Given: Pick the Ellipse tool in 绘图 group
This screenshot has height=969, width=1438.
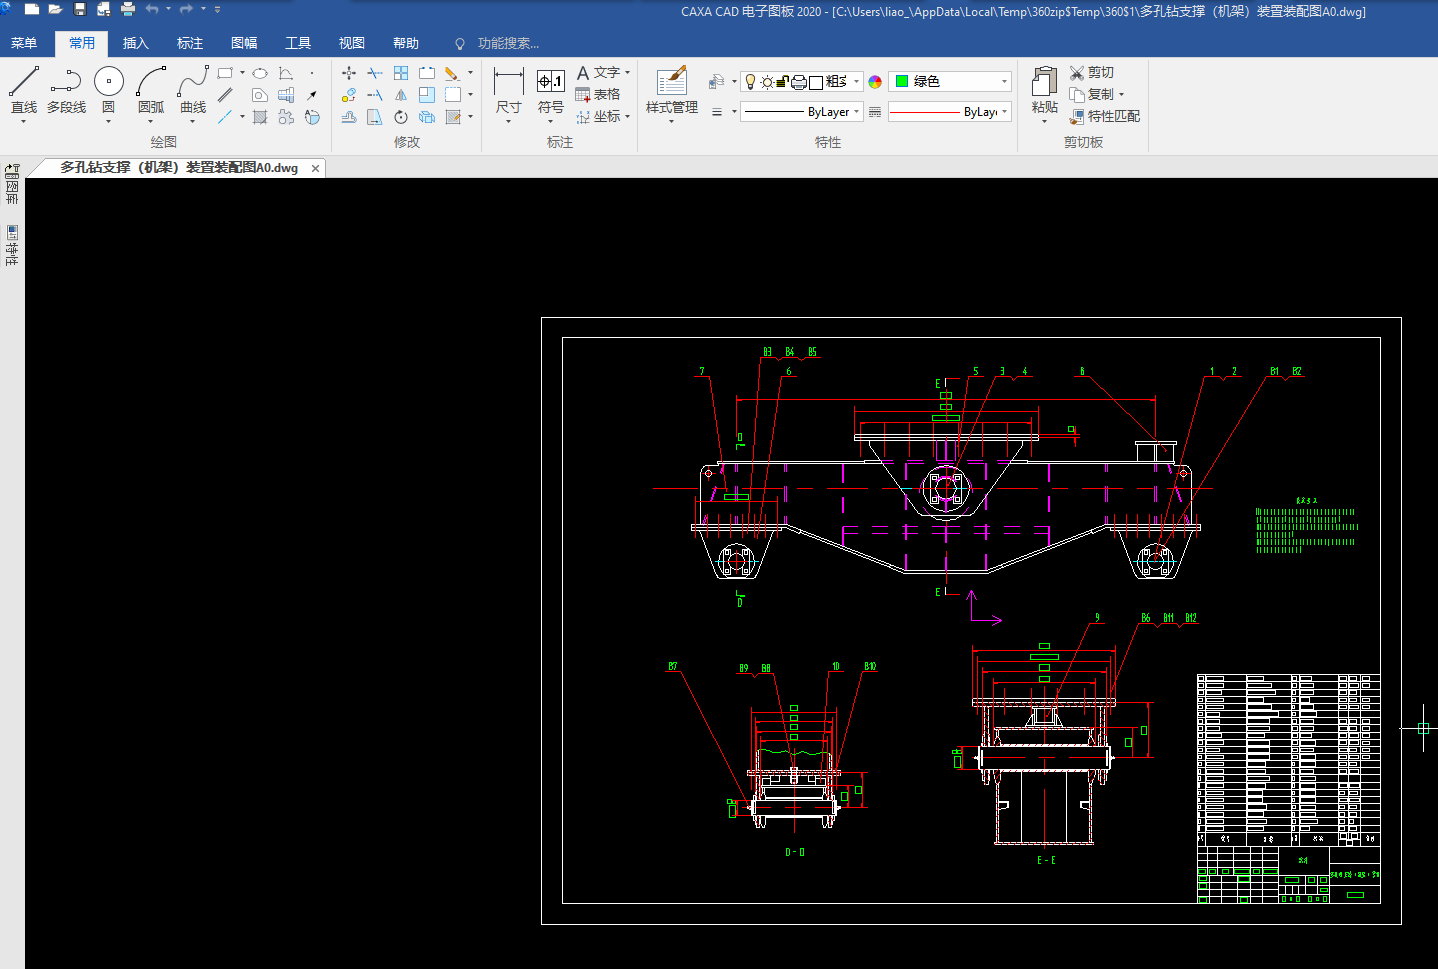Looking at the screenshot, I should pos(260,73).
